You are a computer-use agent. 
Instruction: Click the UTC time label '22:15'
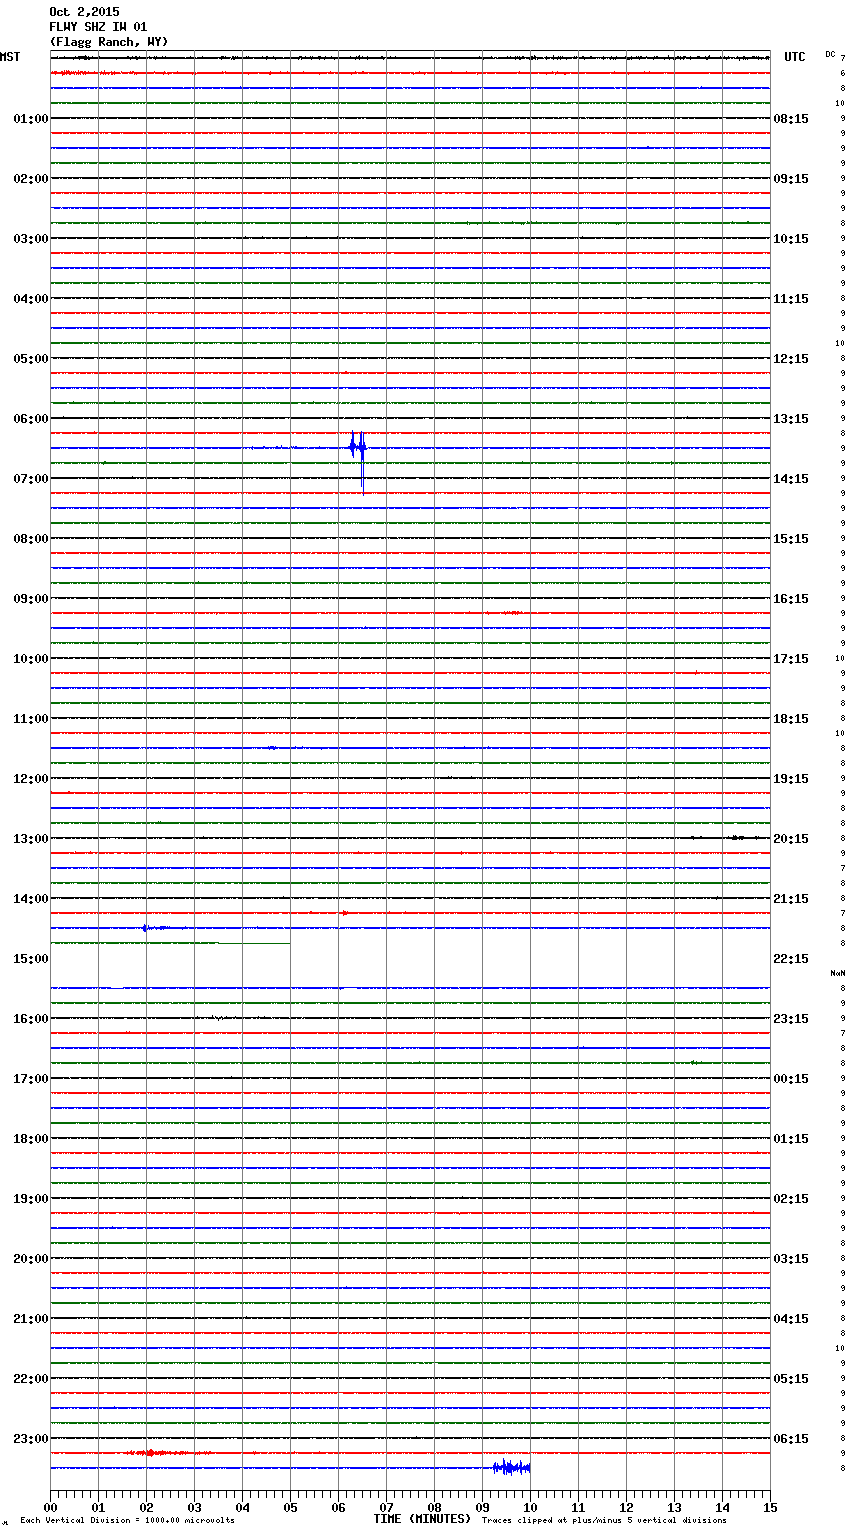pyautogui.click(x=791, y=959)
